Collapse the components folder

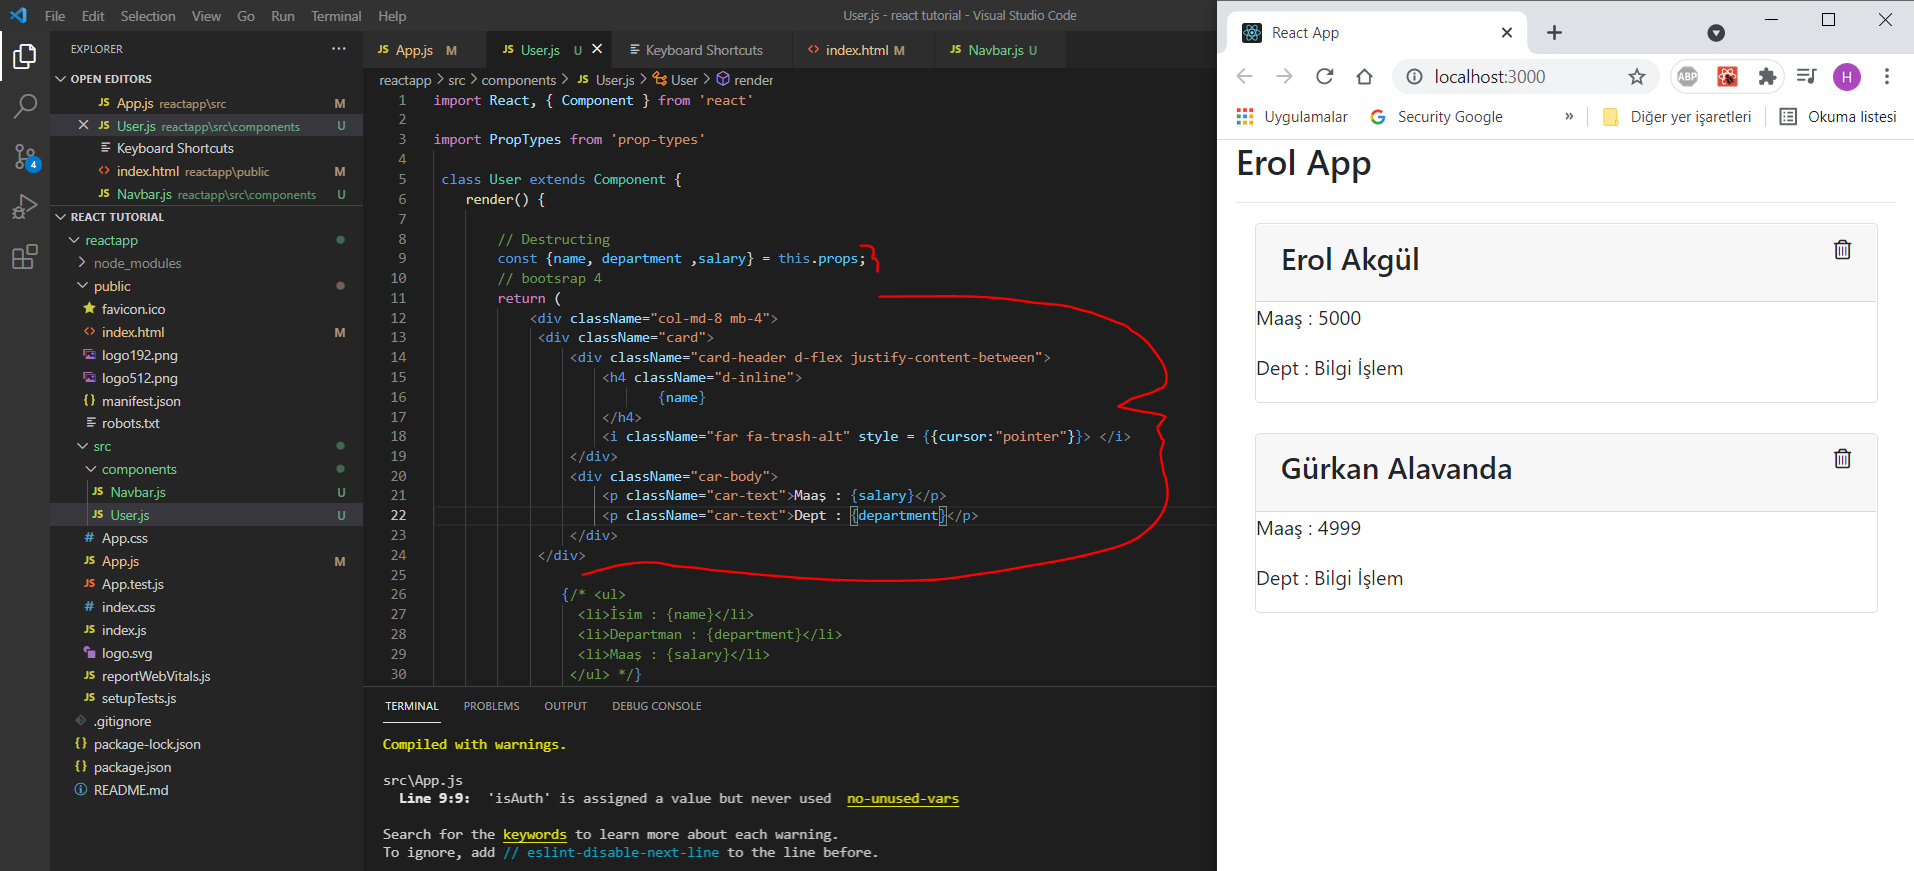138,469
